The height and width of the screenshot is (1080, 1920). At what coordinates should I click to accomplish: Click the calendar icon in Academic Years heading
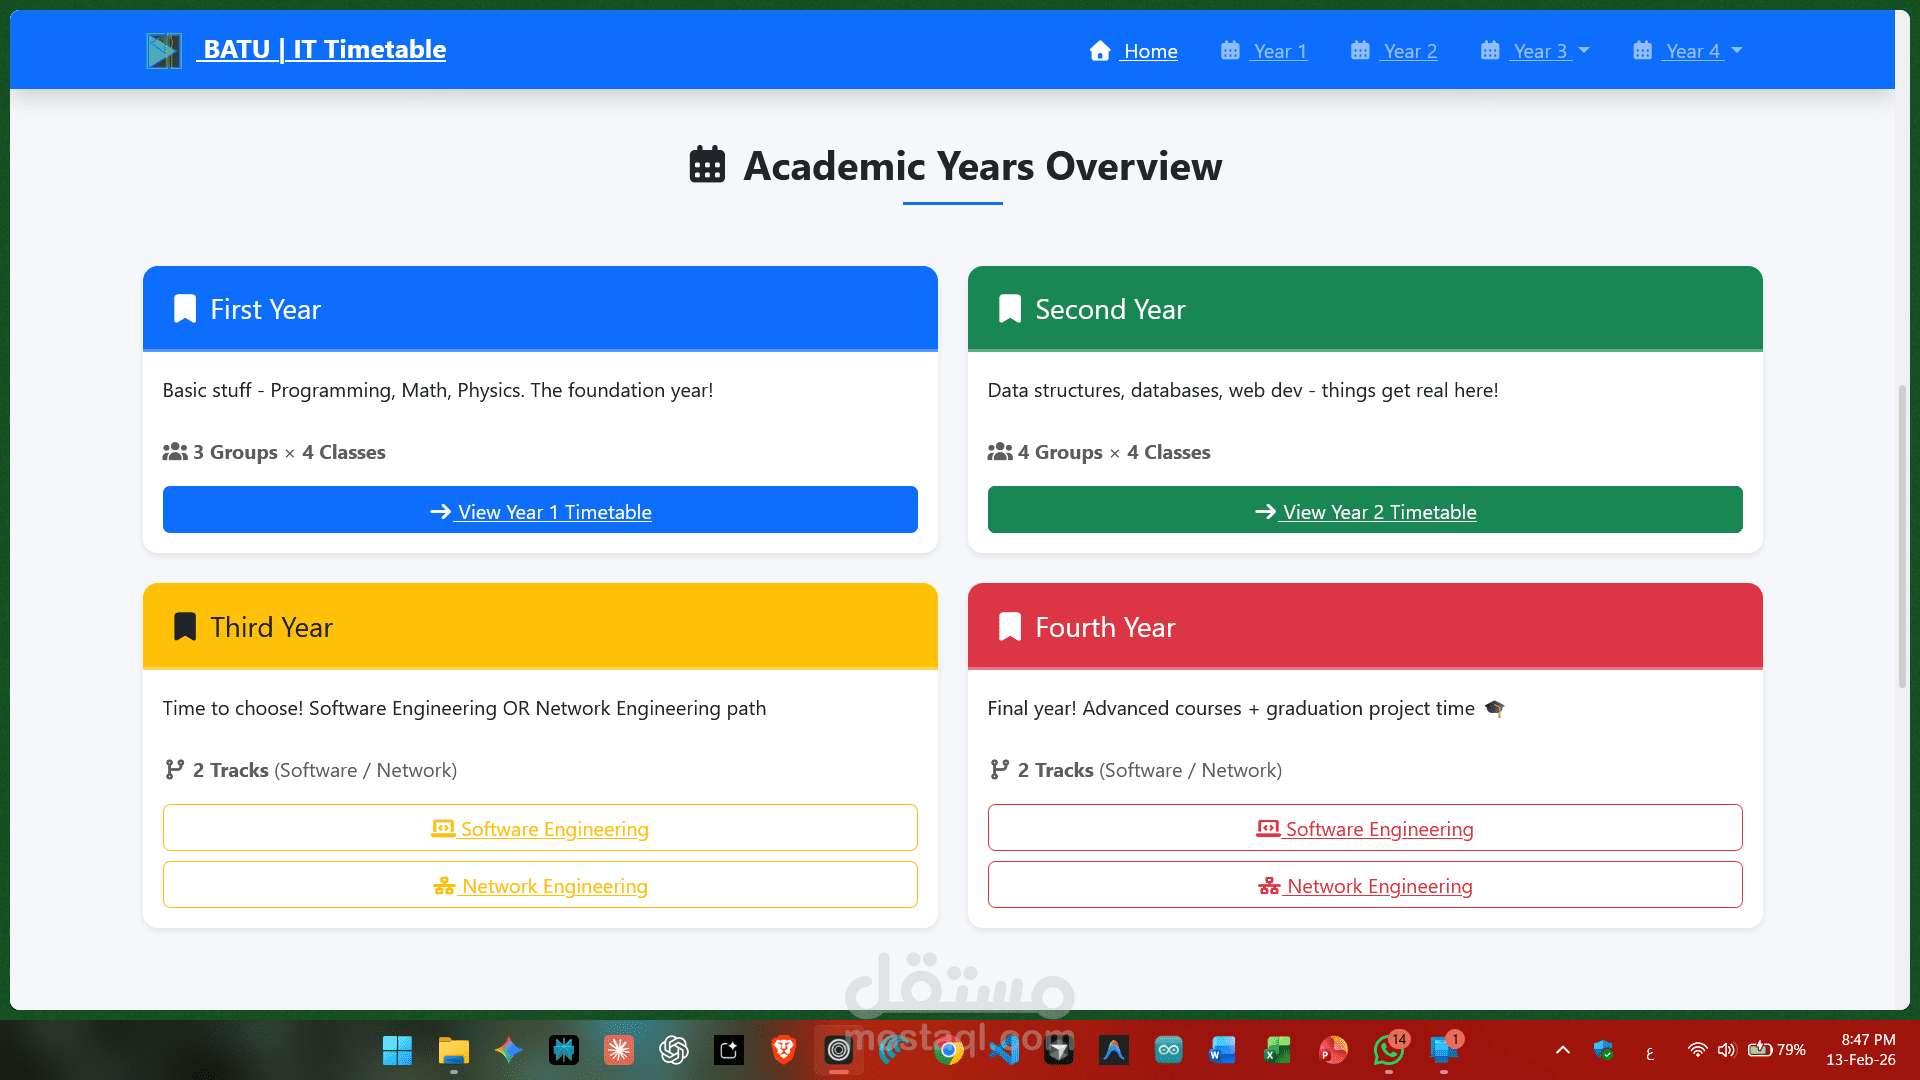[707, 165]
